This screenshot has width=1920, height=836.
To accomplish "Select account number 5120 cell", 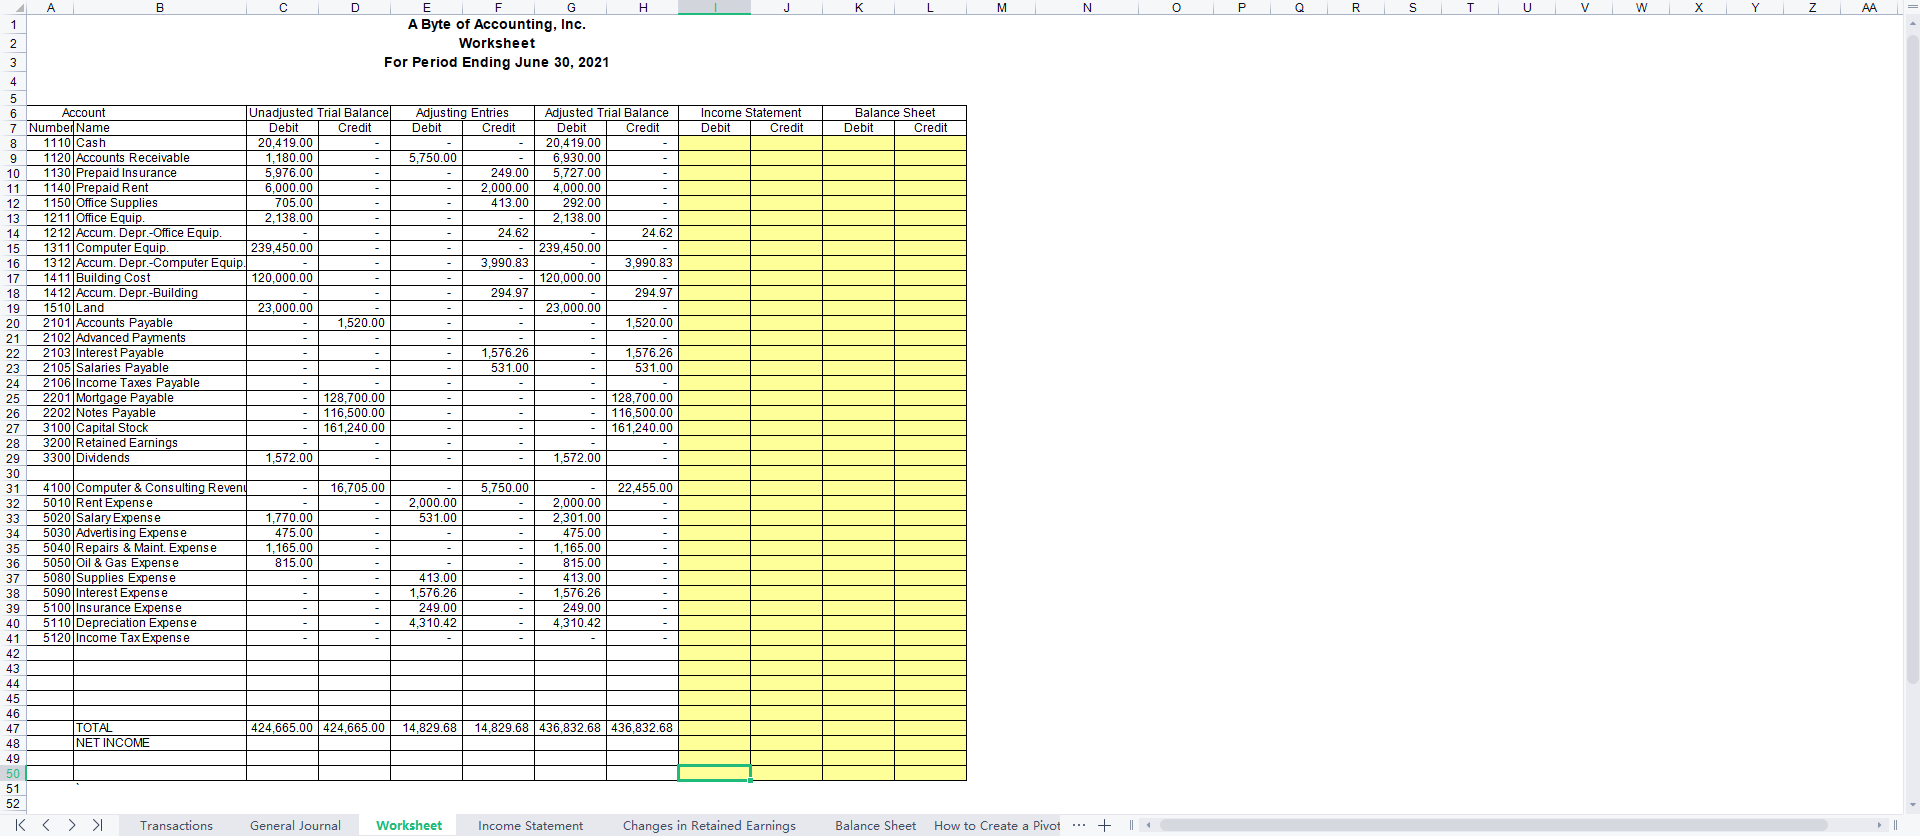I will click(50, 638).
